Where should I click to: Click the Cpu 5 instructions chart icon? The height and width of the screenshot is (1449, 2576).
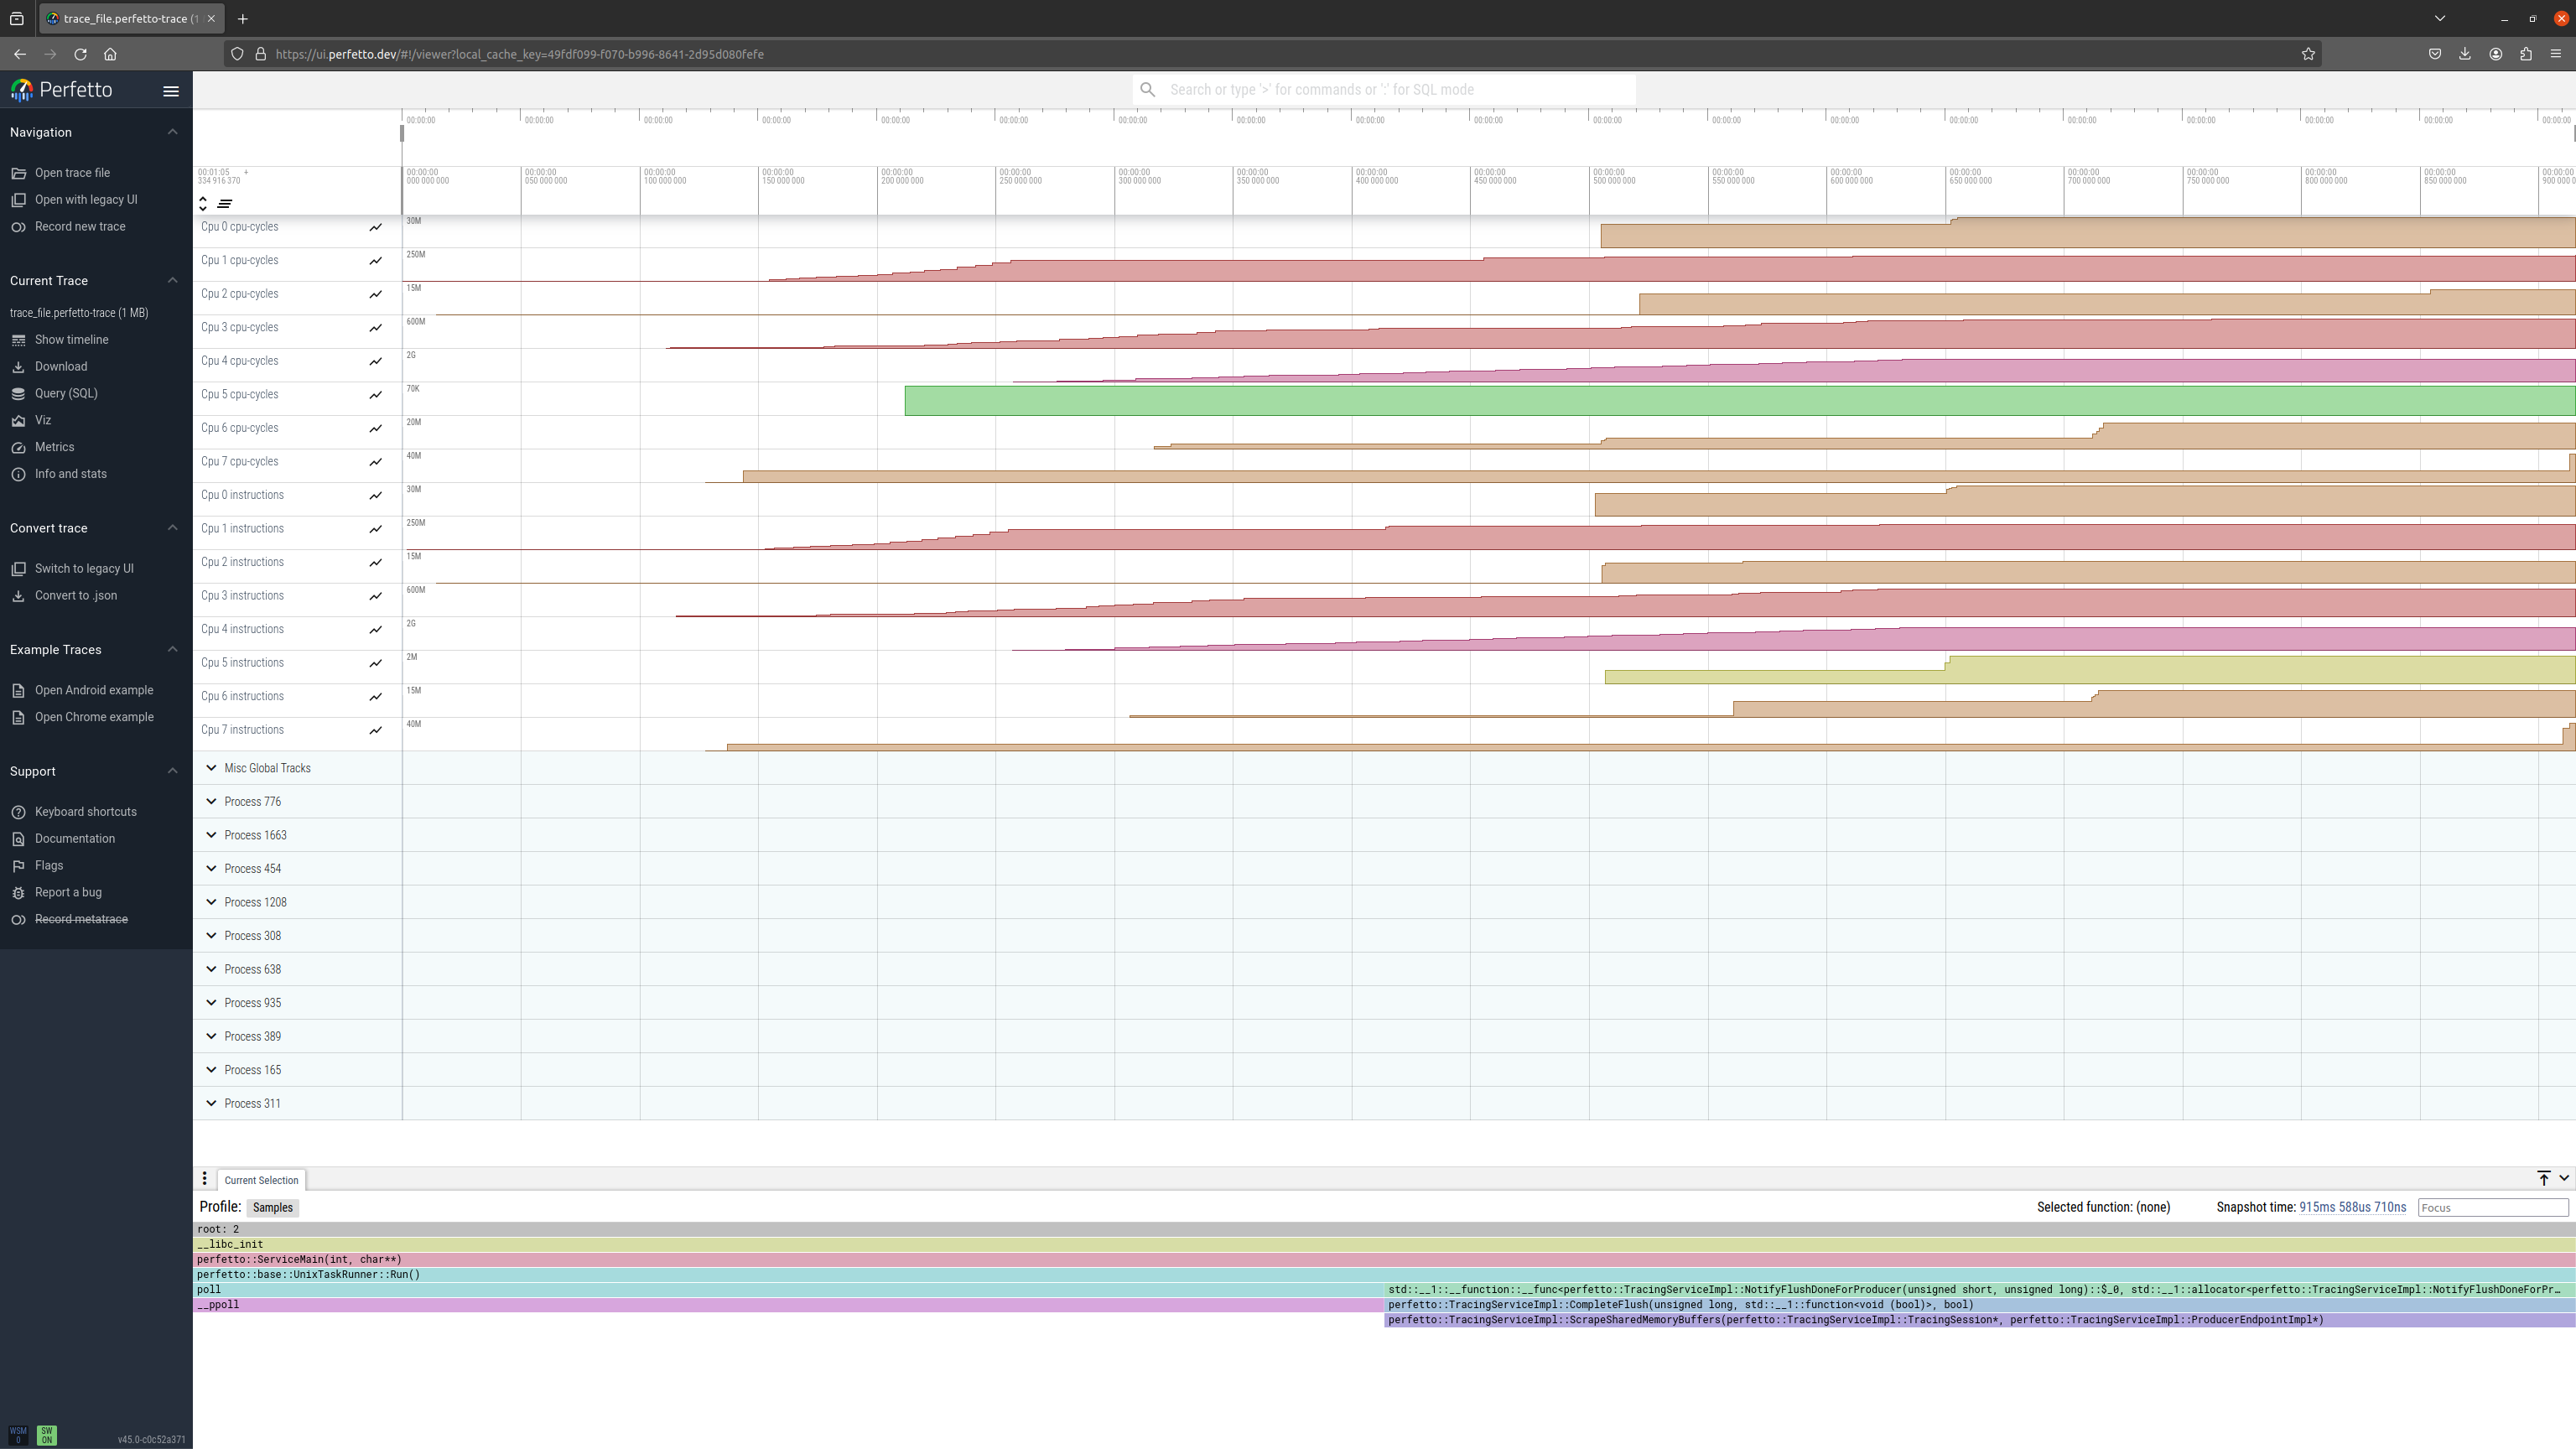[x=376, y=664]
